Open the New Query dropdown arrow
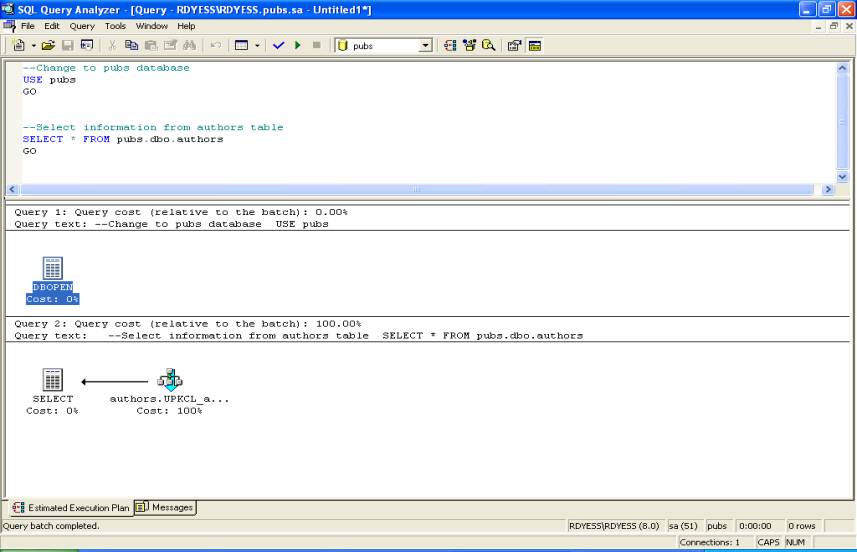This screenshot has height=552, width=857. [x=33, y=45]
